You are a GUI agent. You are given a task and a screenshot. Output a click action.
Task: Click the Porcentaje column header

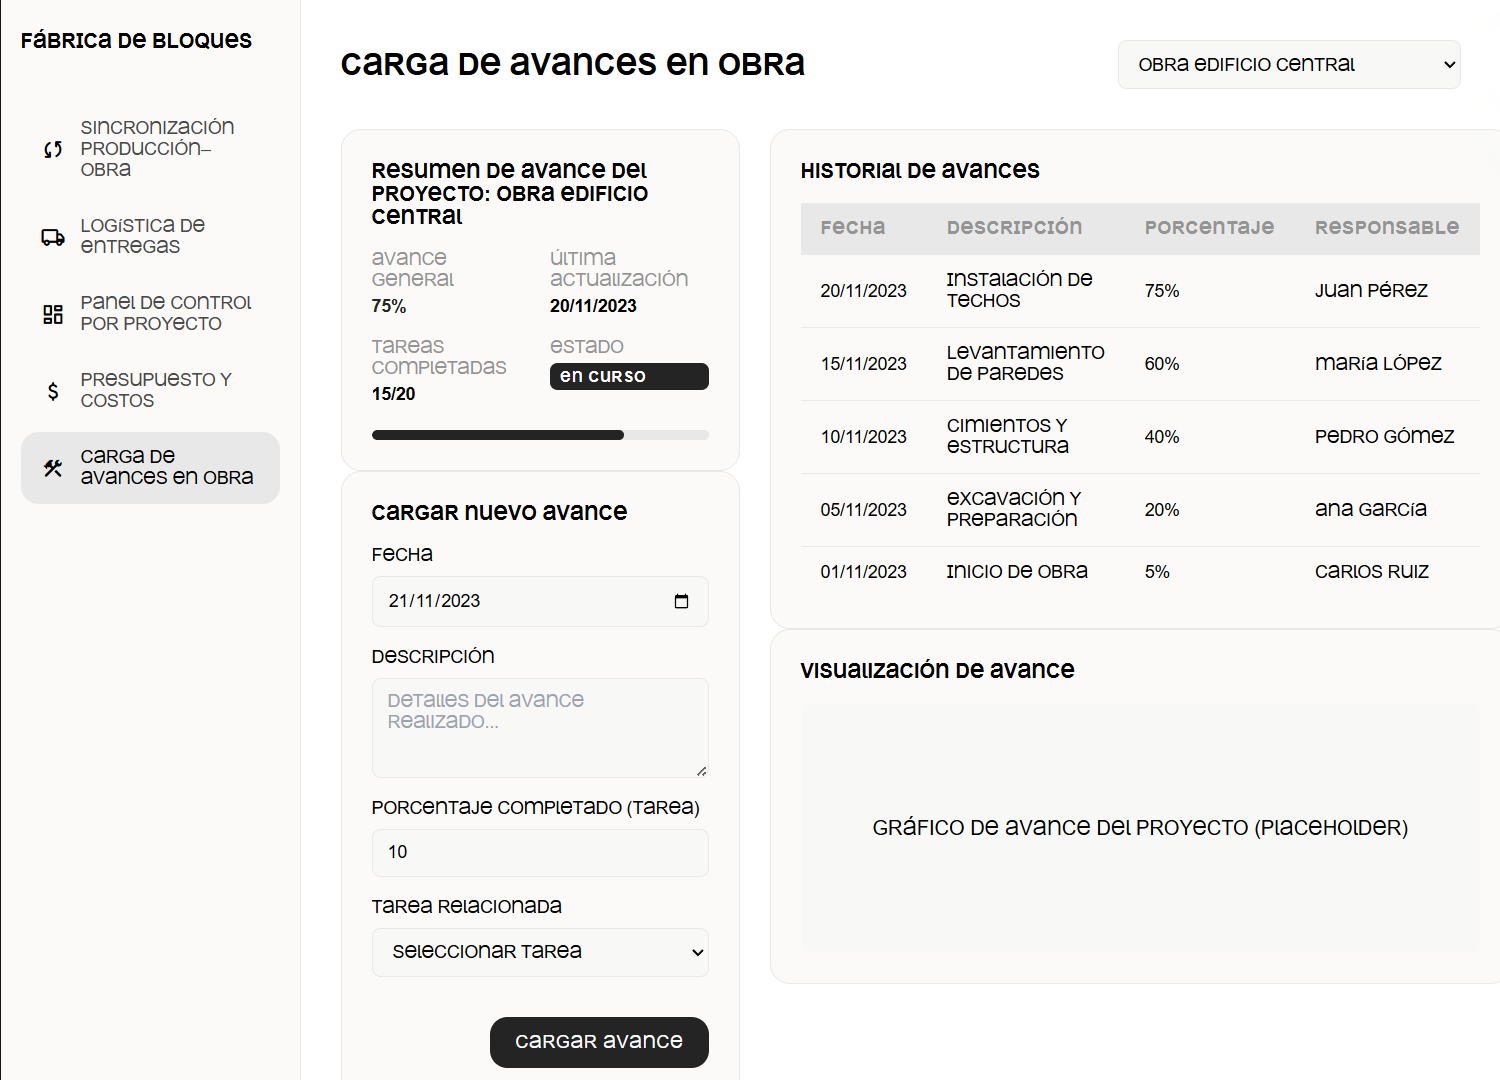point(1209,227)
